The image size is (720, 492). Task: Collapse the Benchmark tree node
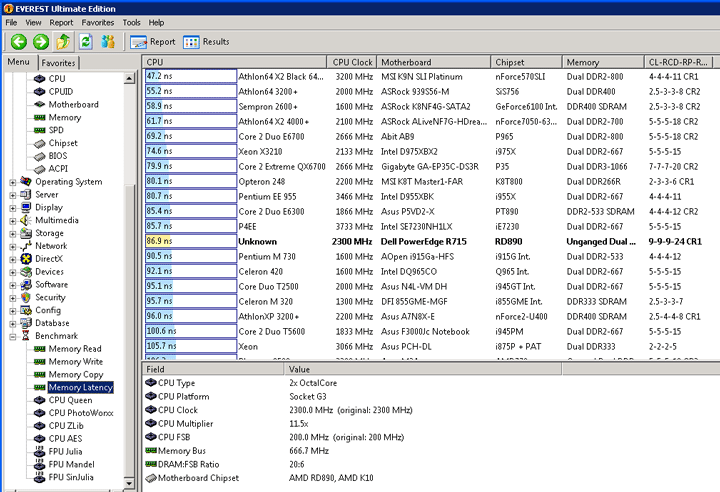[13, 337]
